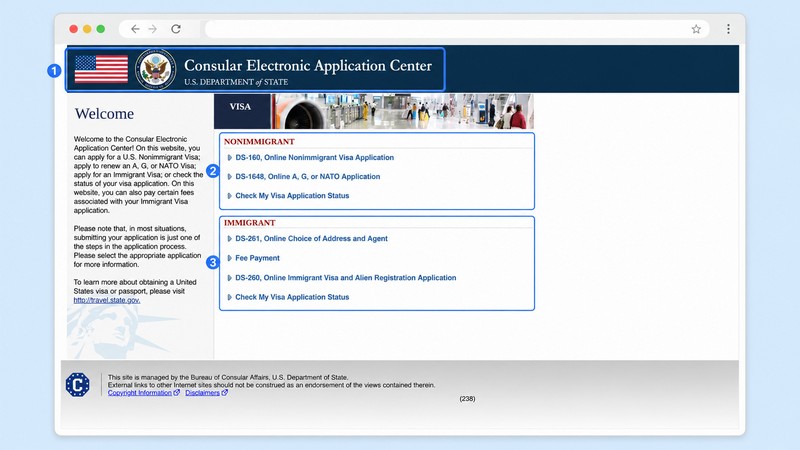Viewport: 800px width, 450px height.
Task: Check visa application status under Immigrant
Action: (292, 297)
